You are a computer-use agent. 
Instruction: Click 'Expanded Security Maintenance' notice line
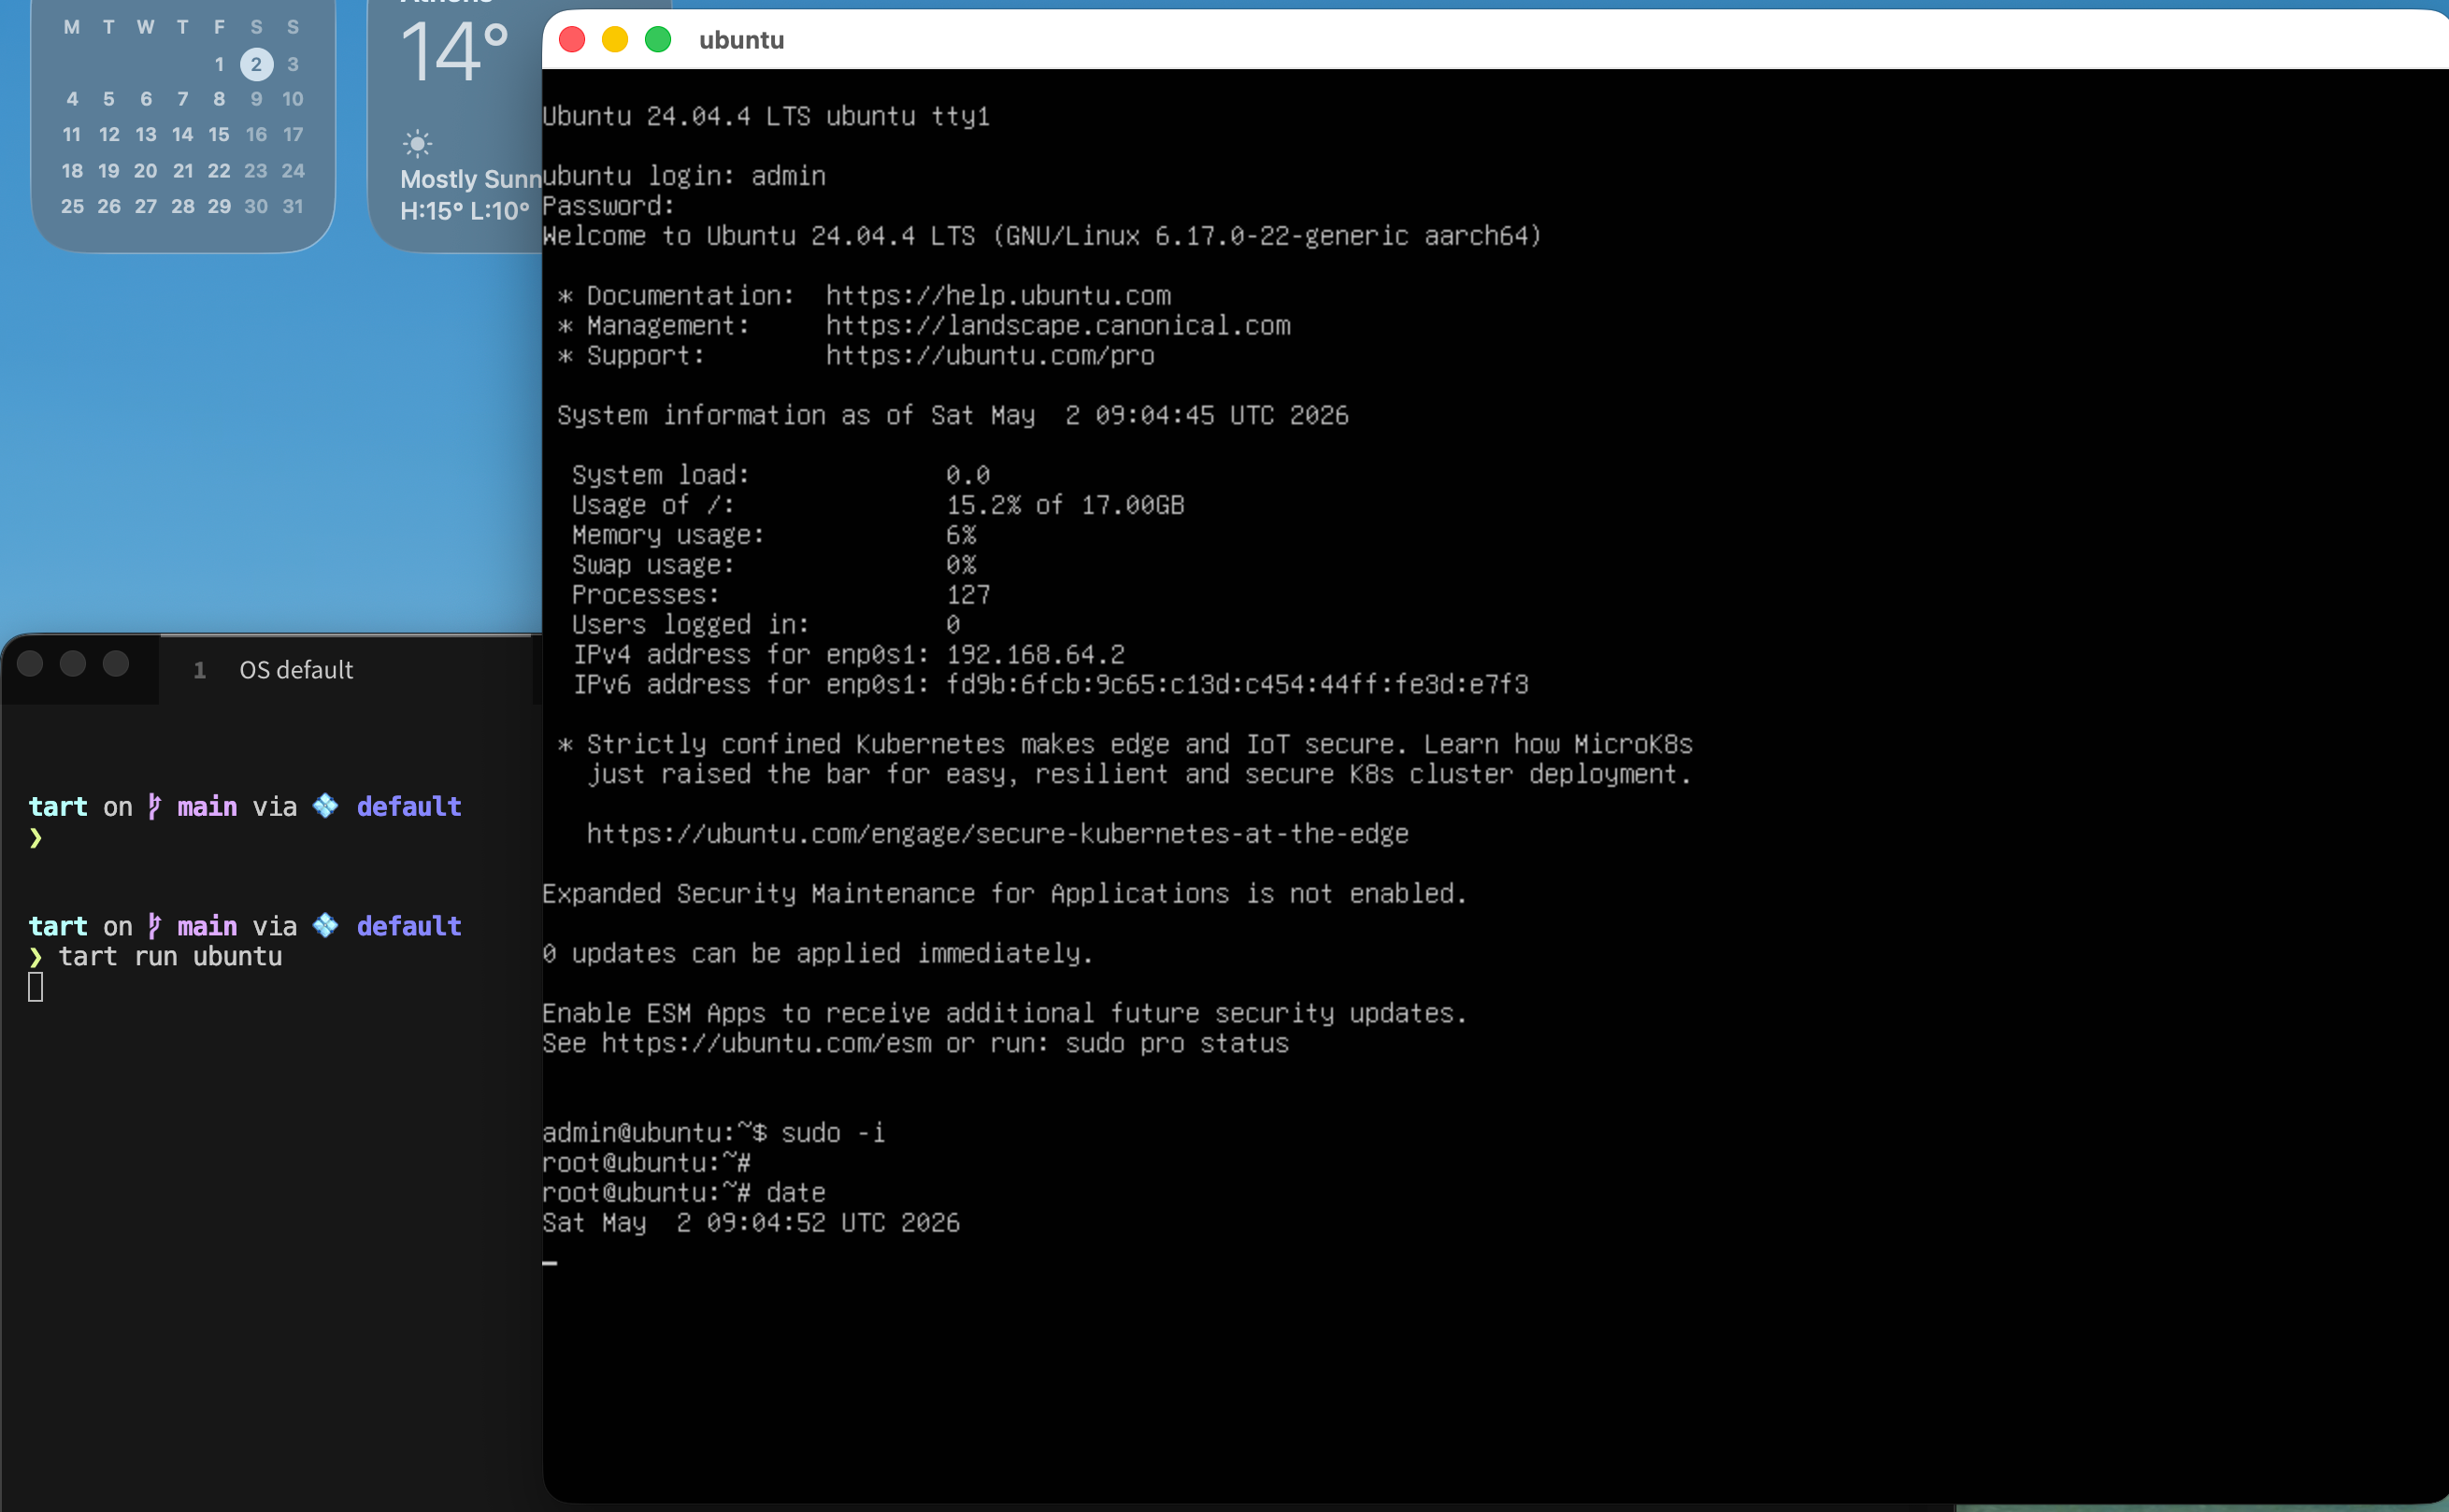(x=1005, y=894)
